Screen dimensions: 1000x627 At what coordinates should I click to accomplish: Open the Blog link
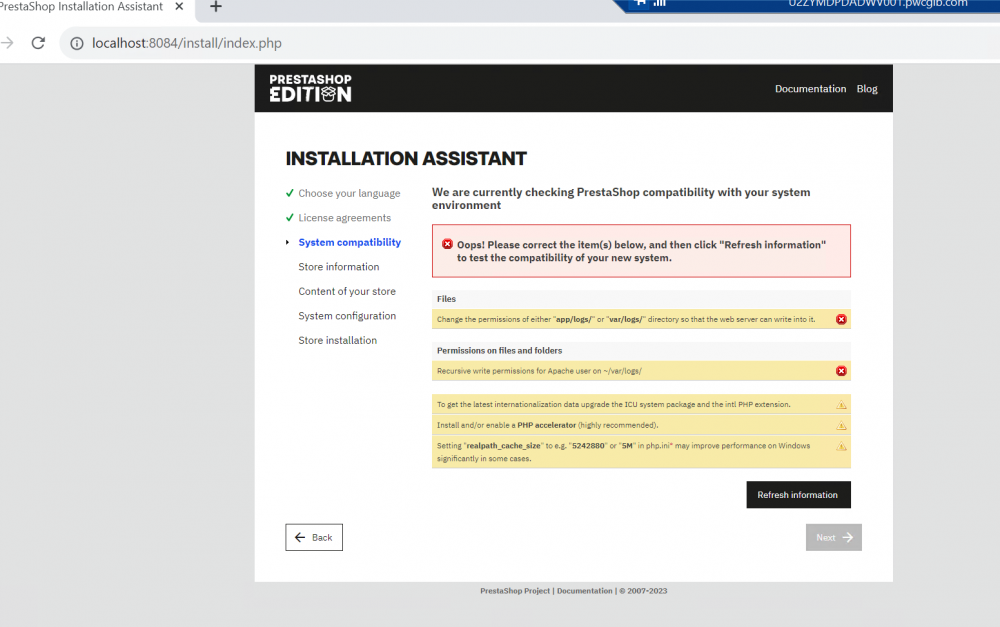tap(866, 88)
